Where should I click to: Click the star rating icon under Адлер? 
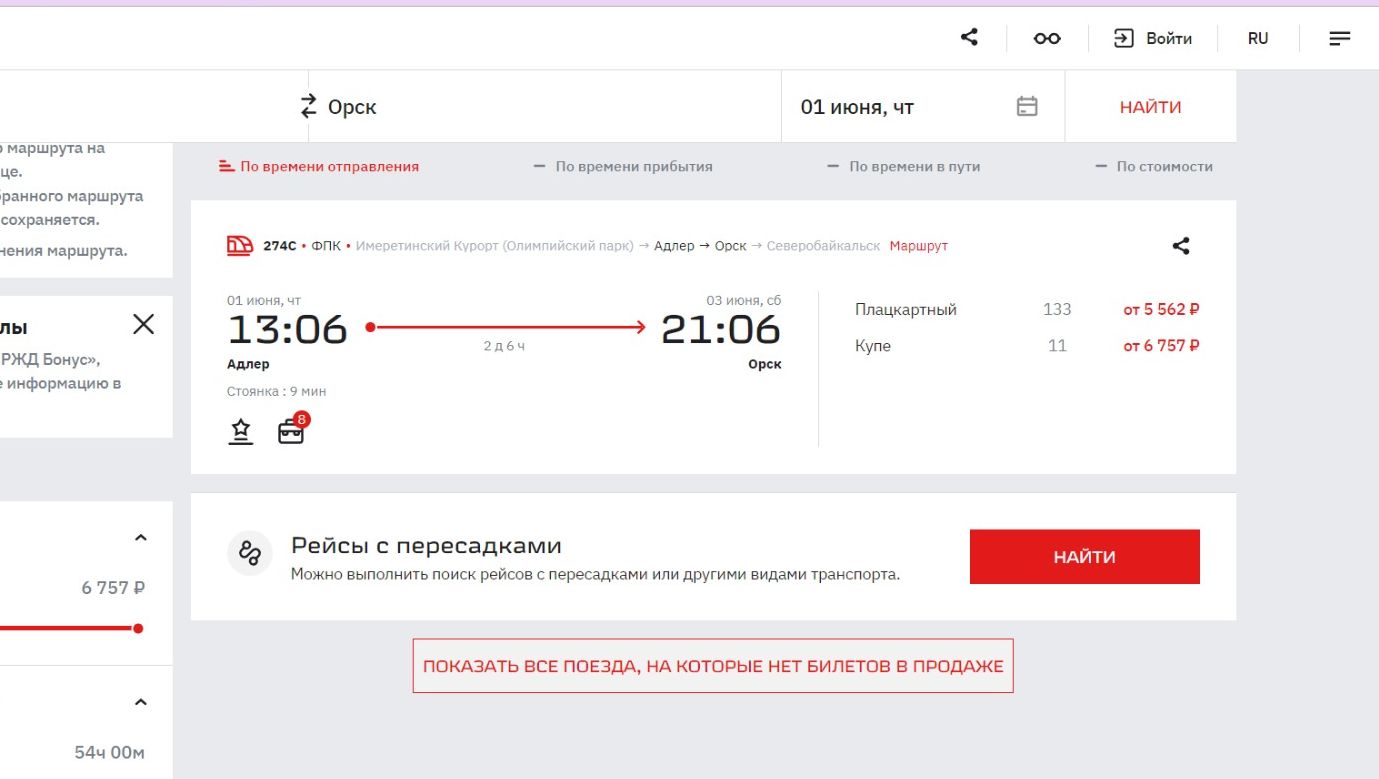point(241,432)
